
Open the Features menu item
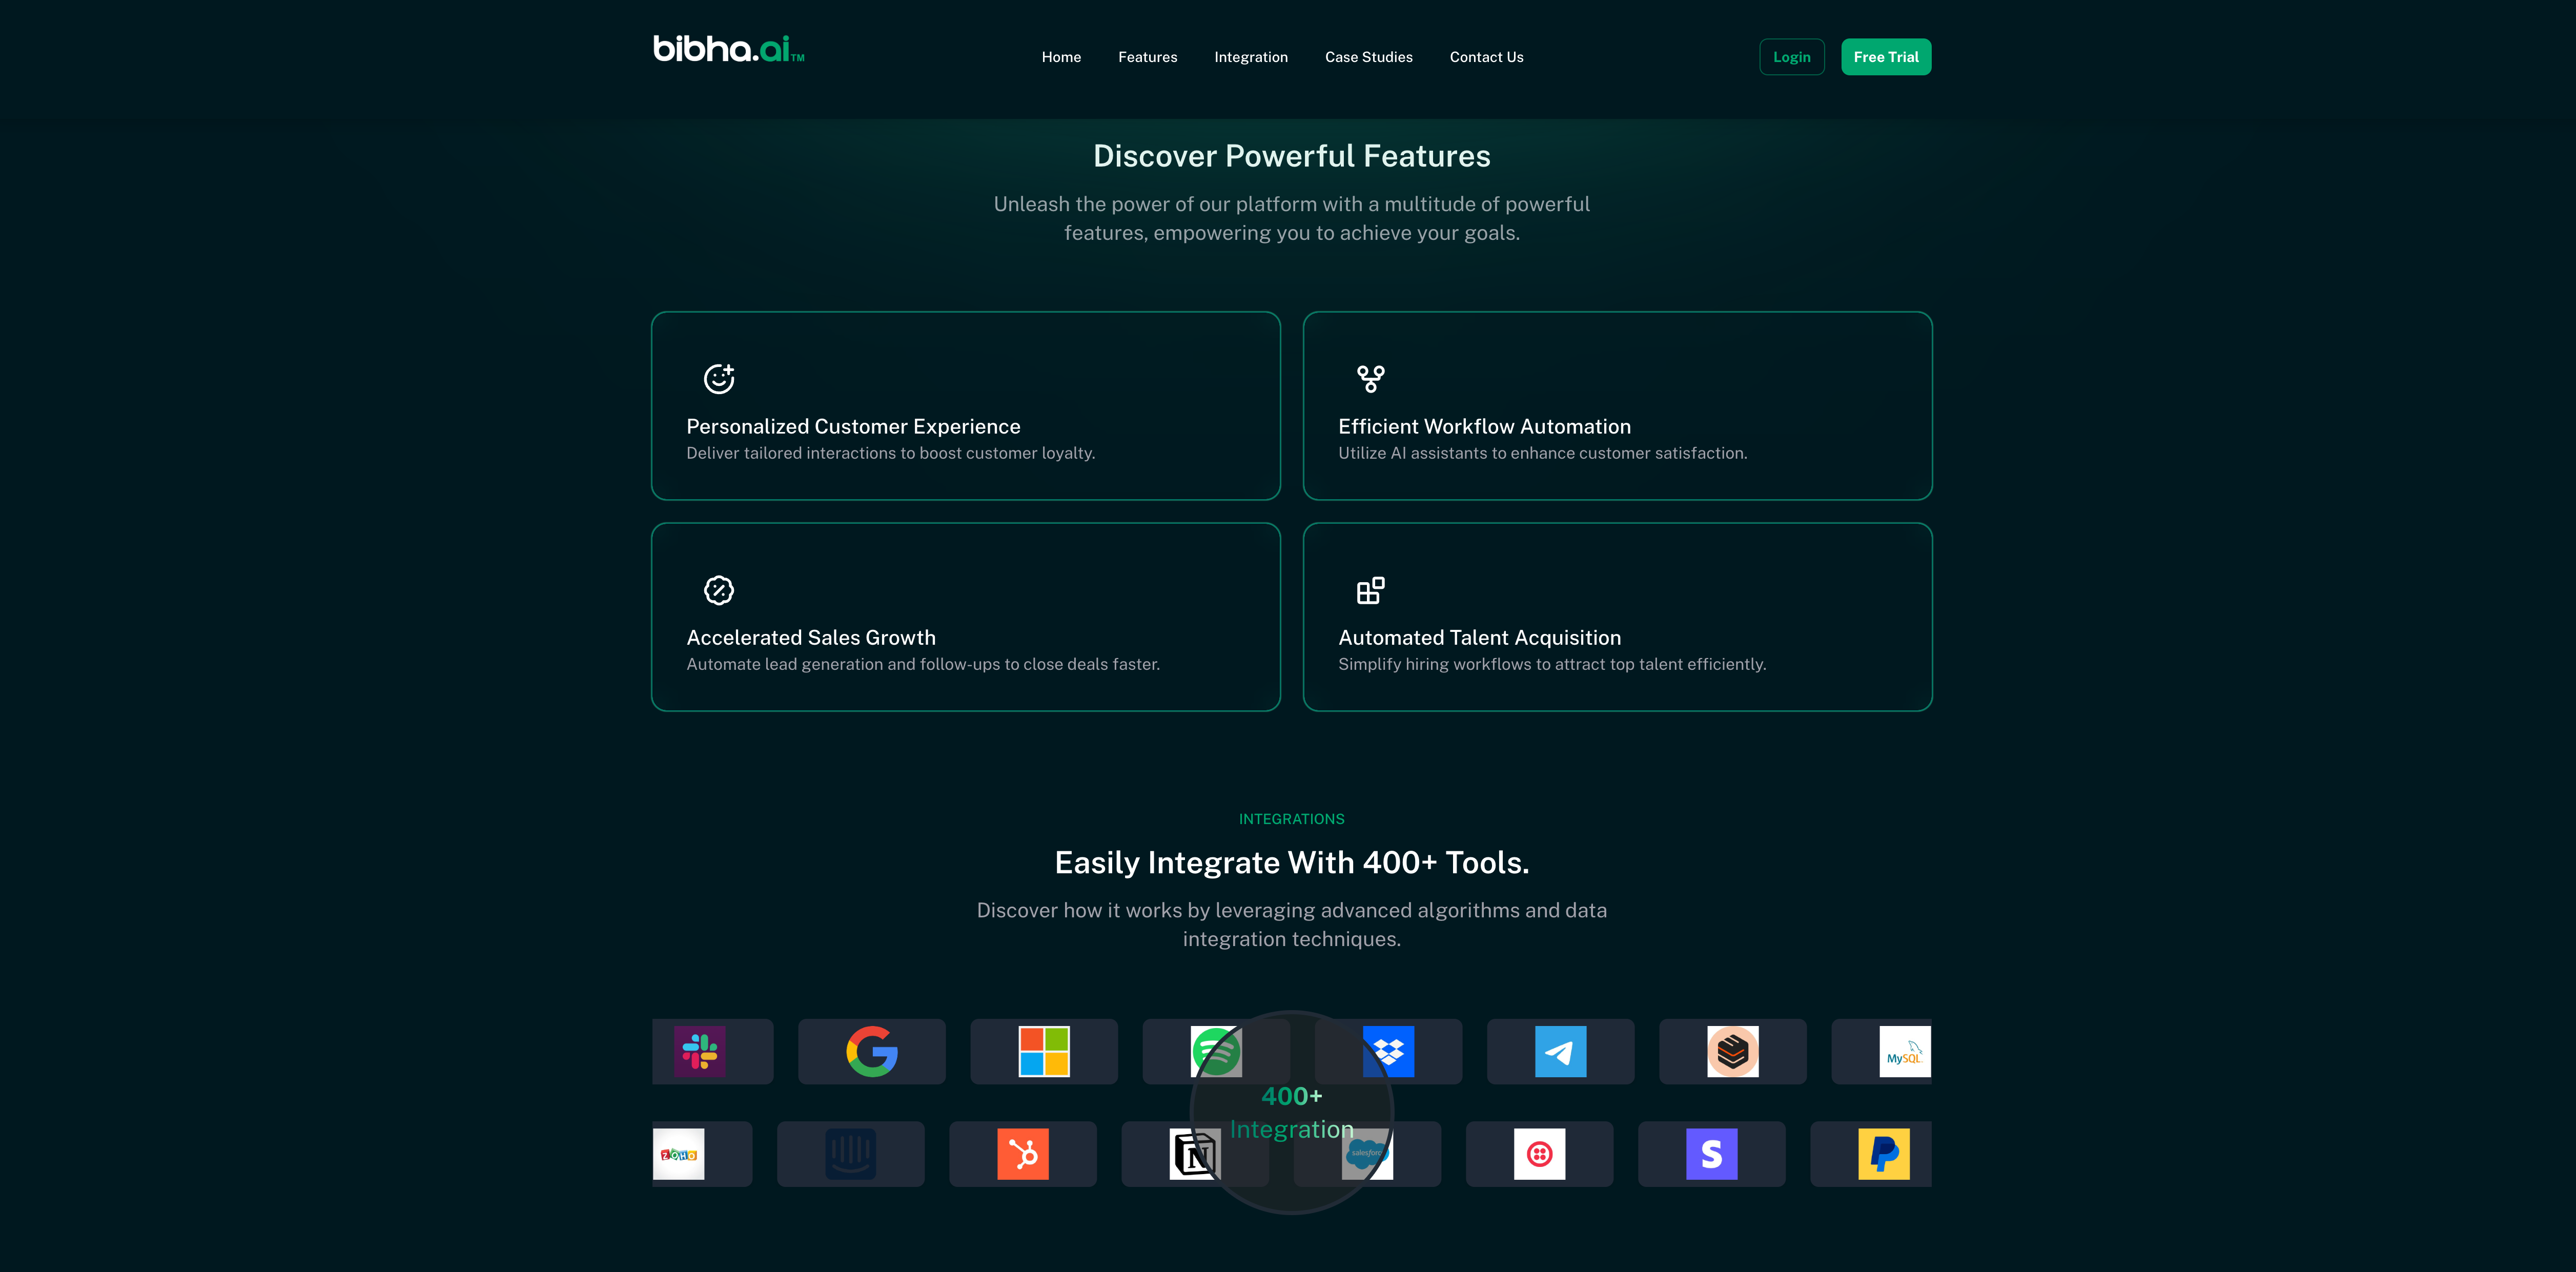point(1147,57)
